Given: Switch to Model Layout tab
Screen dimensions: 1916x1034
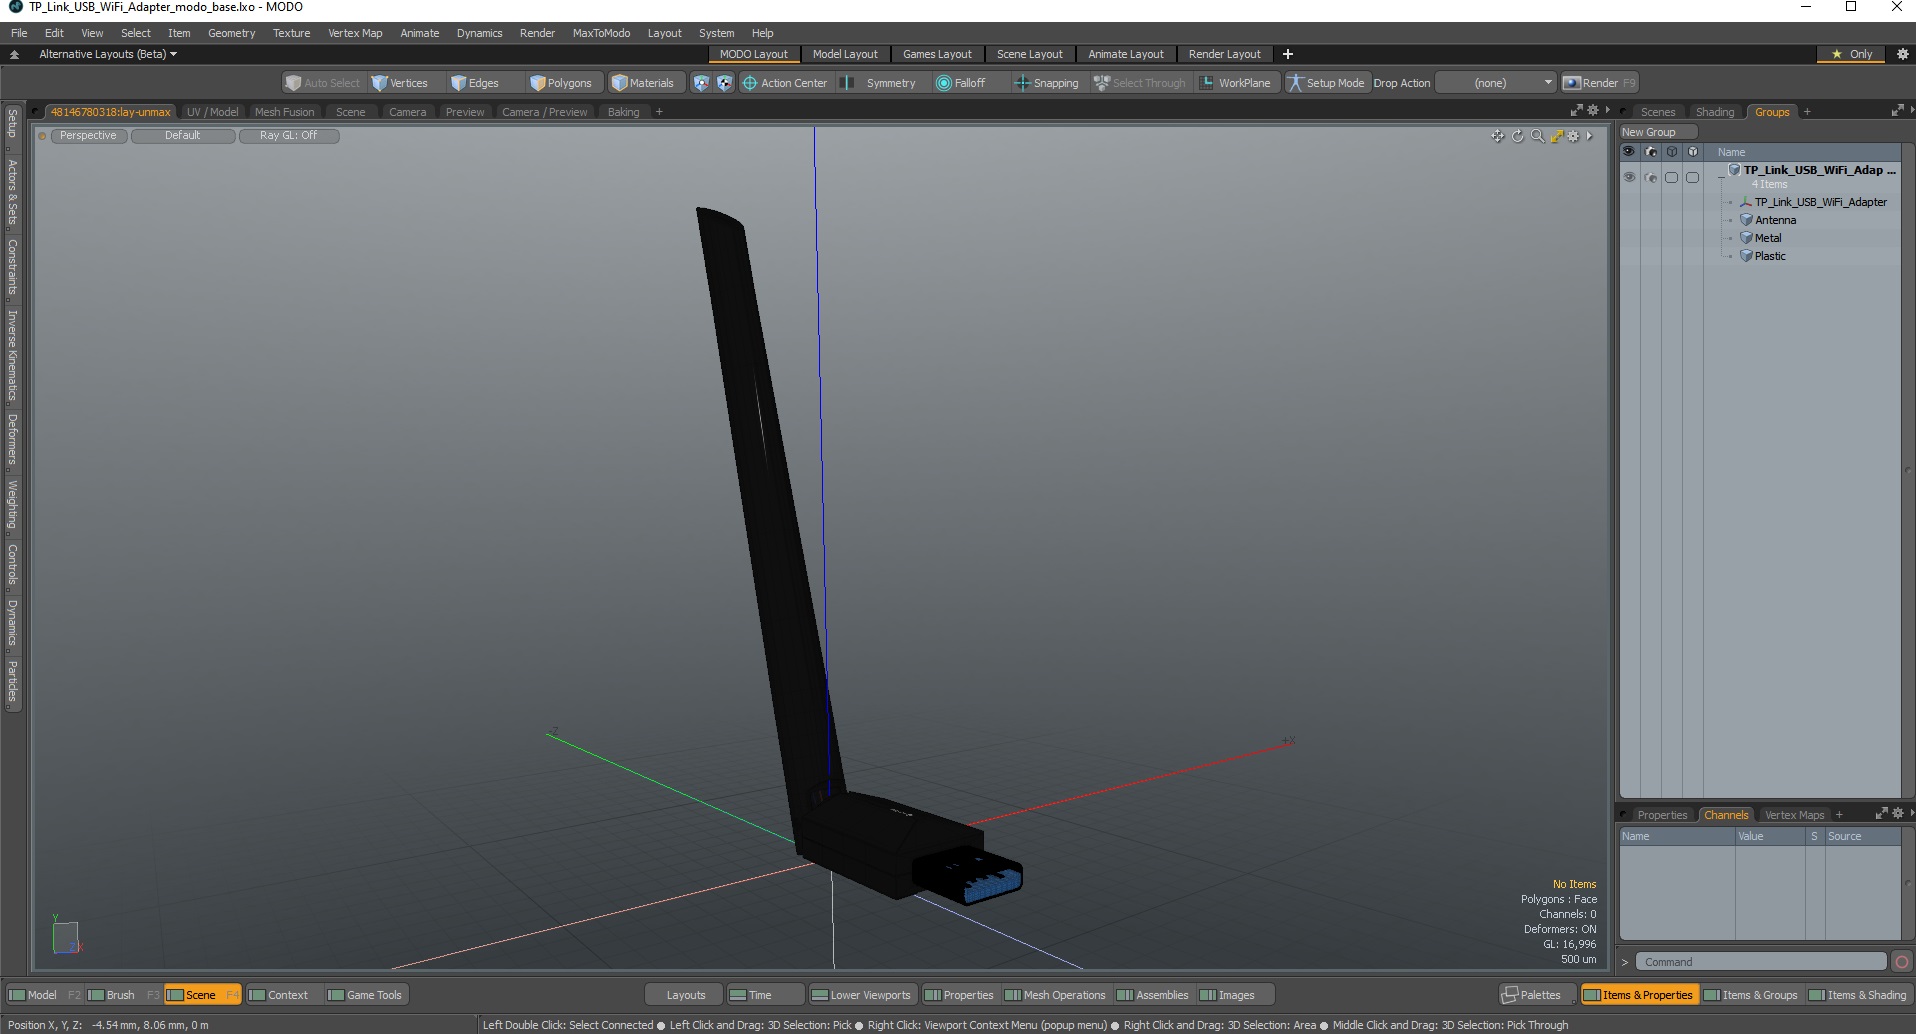Looking at the screenshot, I should pyautogui.click(x=845, y=54).
